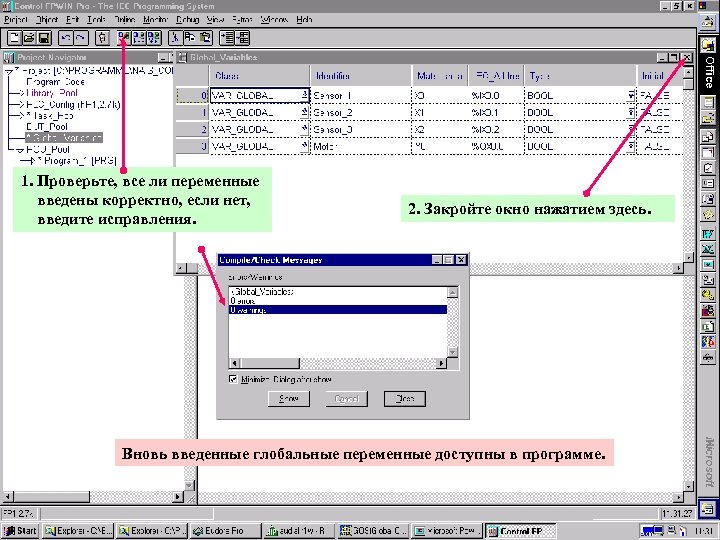Click the Redo toolbar icon
Viewport: 720px width, 540px height.
(81, 38)
